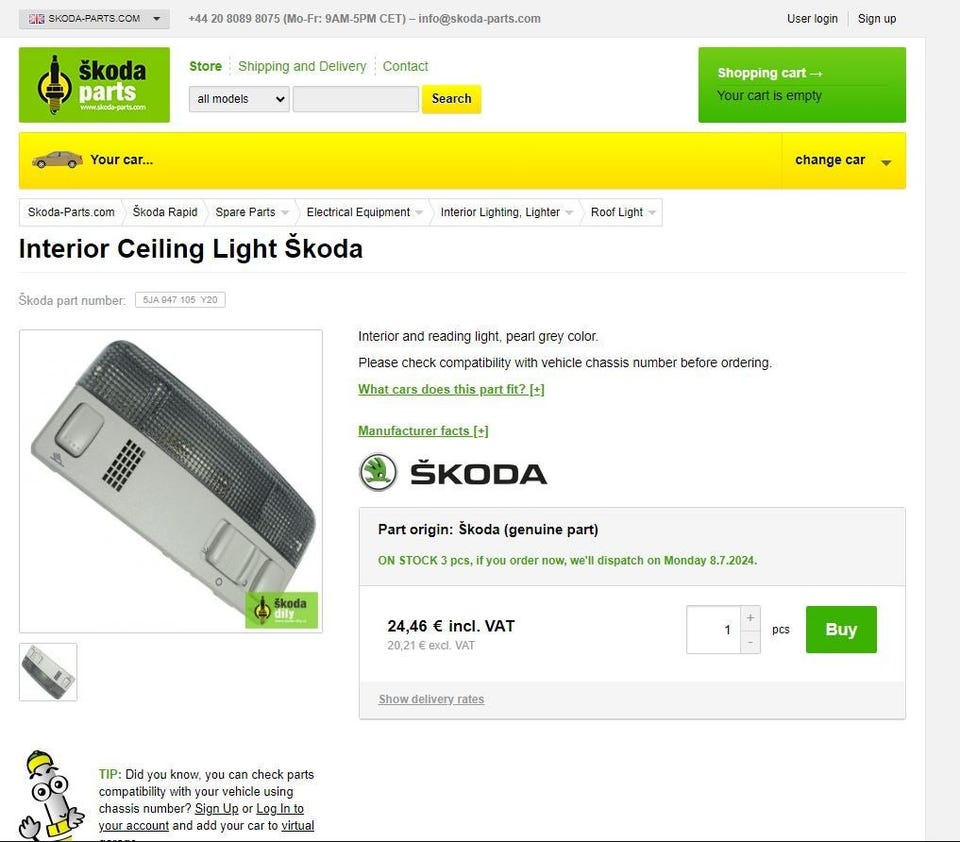Click into the parts search text field

point(356,99)
